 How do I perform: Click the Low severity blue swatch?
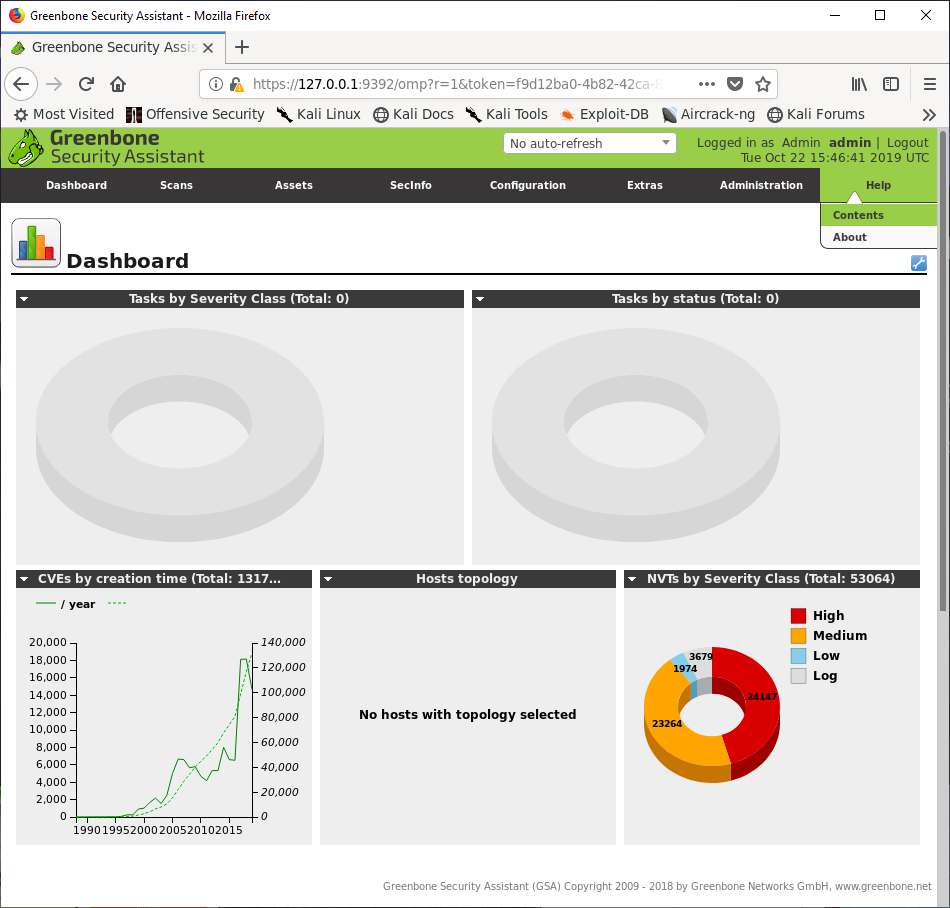click(799, 656)
